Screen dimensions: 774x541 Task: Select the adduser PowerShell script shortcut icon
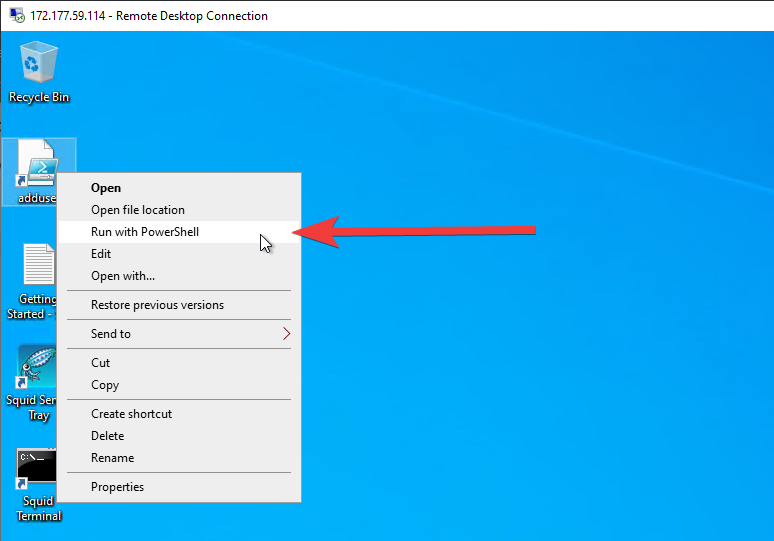tap(37, 163)
